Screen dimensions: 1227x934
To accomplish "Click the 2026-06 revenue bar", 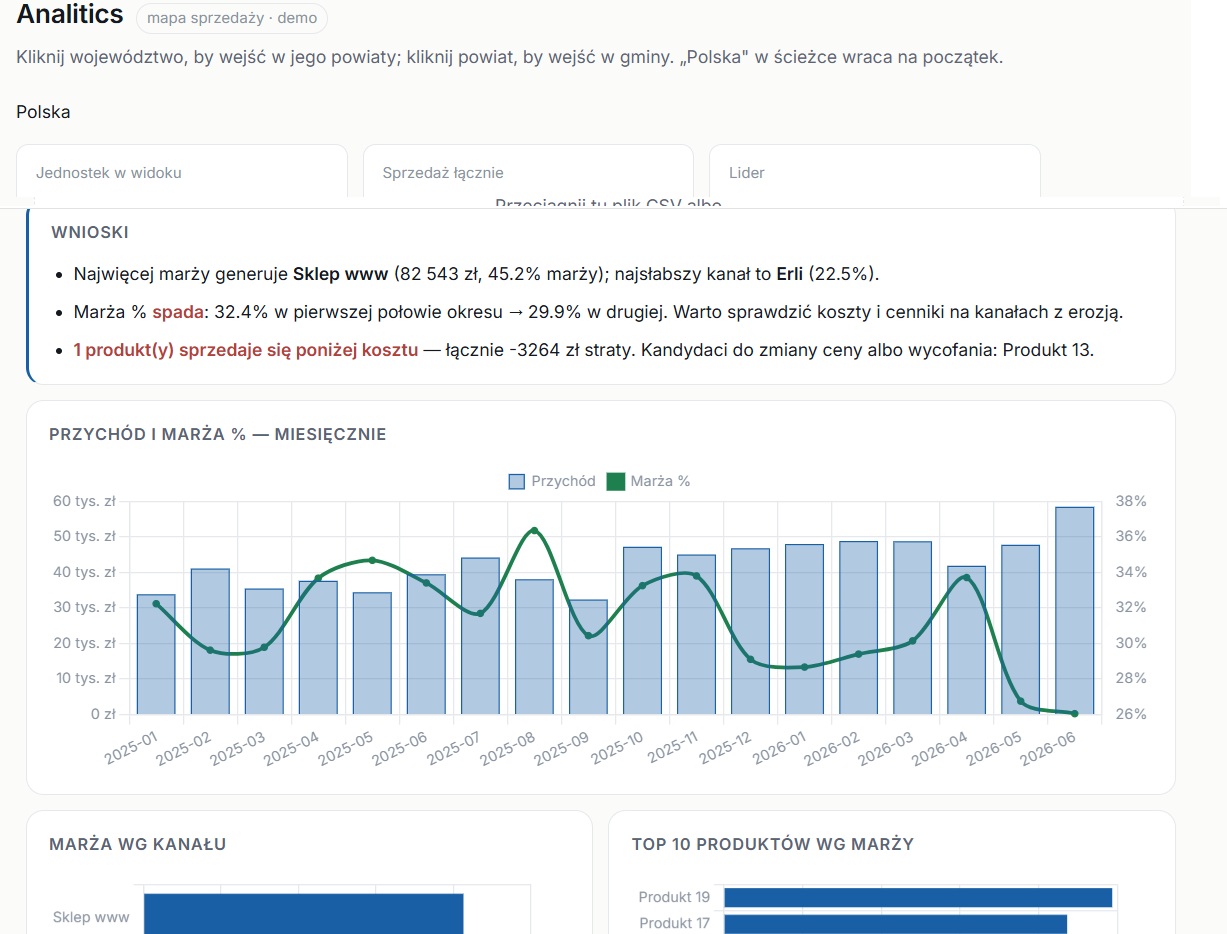I will [1075, 610].
